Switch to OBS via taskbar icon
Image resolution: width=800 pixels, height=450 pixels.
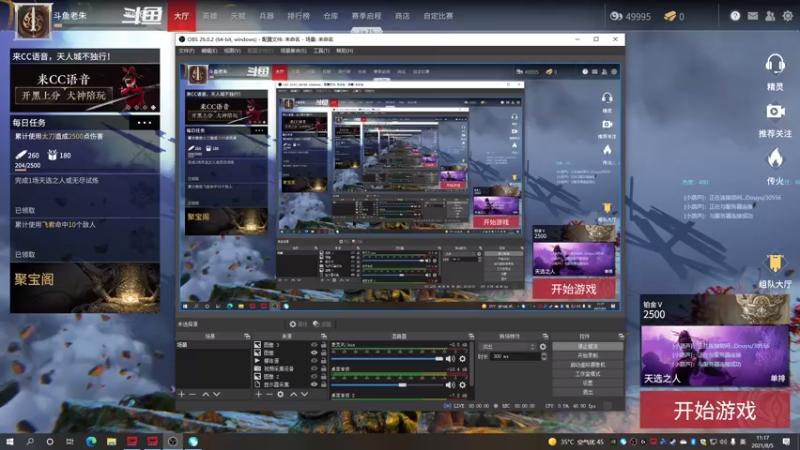tap(172, 441)
